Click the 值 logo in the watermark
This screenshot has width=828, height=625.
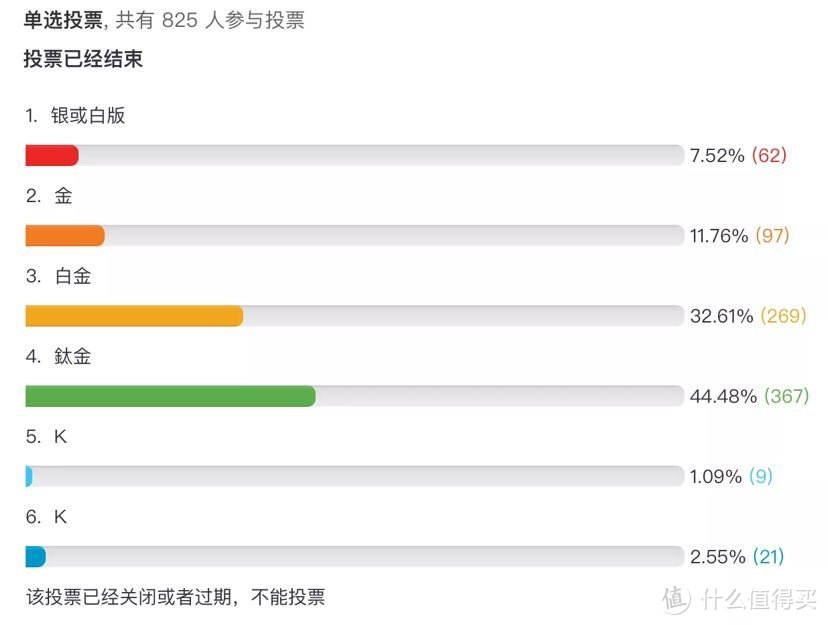coord(676,597)
